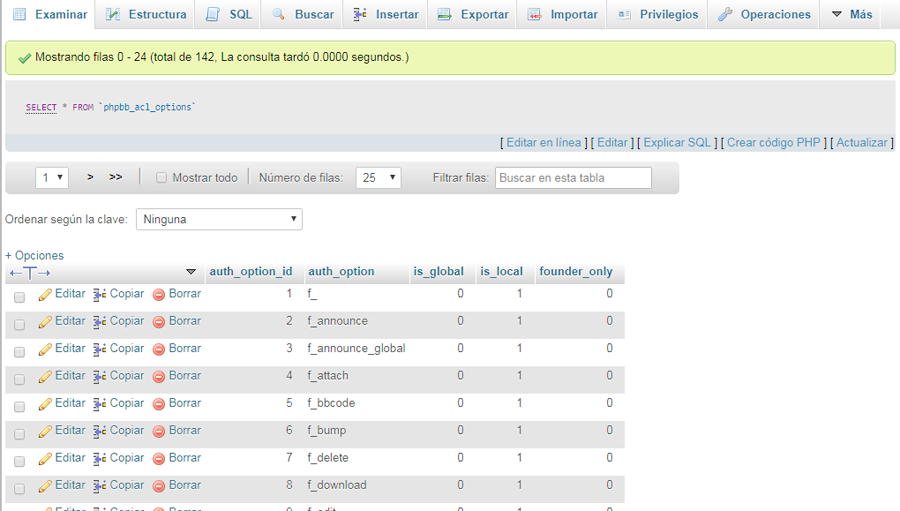Enable the Mostrar todo checkbox
The width and height of the screenshot is (900, 511).
(161, 178)
